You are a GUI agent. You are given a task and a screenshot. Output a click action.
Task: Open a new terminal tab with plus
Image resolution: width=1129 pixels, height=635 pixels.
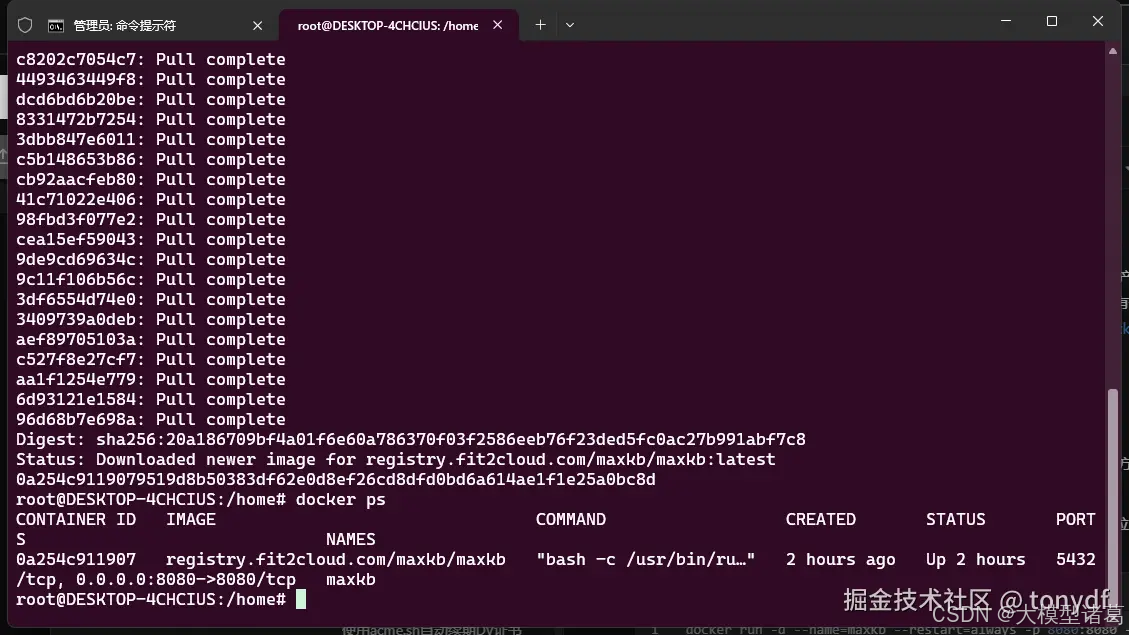540,25
